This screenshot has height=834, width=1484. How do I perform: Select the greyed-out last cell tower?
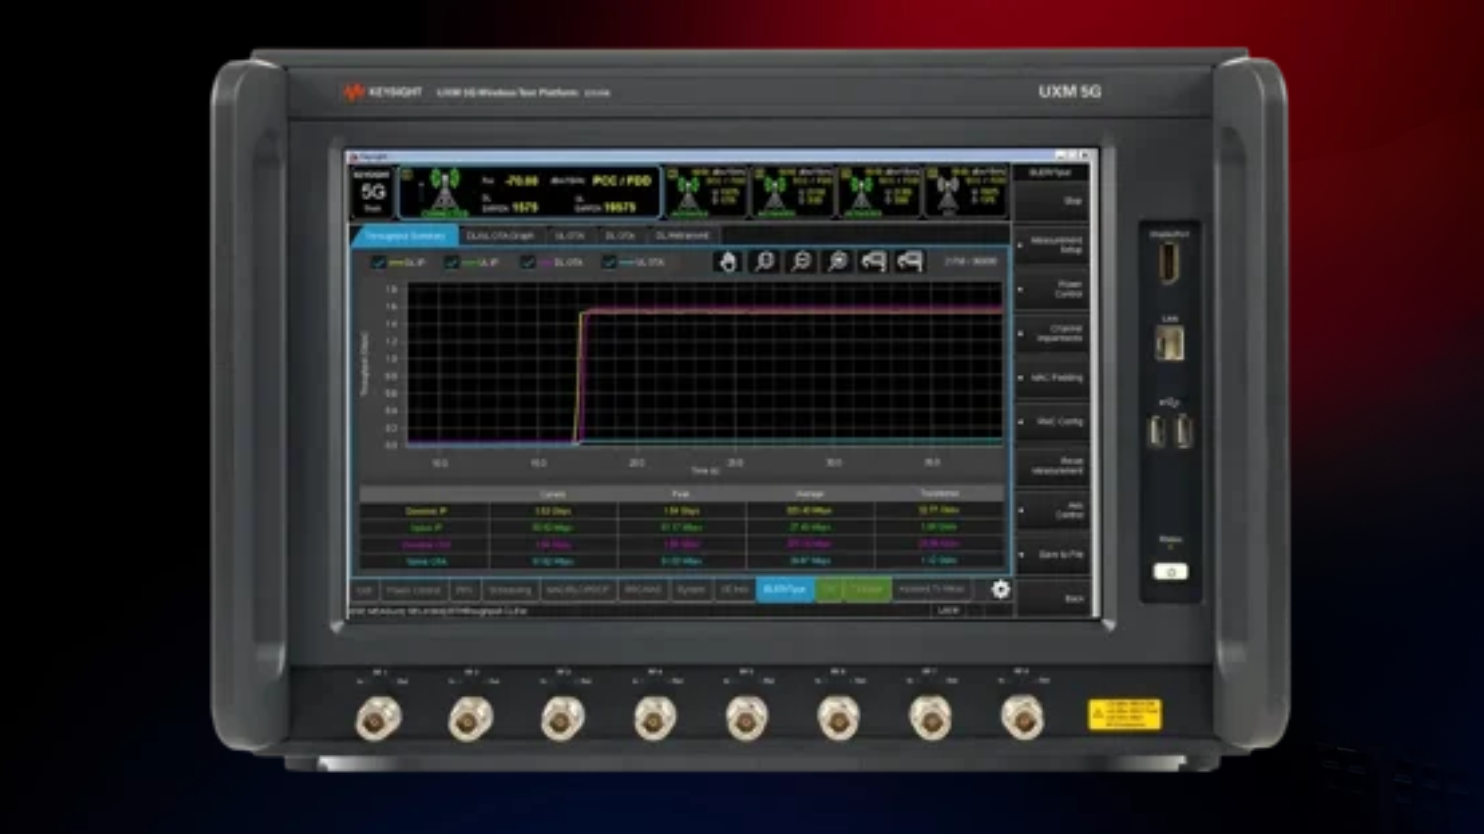(946, 192)
